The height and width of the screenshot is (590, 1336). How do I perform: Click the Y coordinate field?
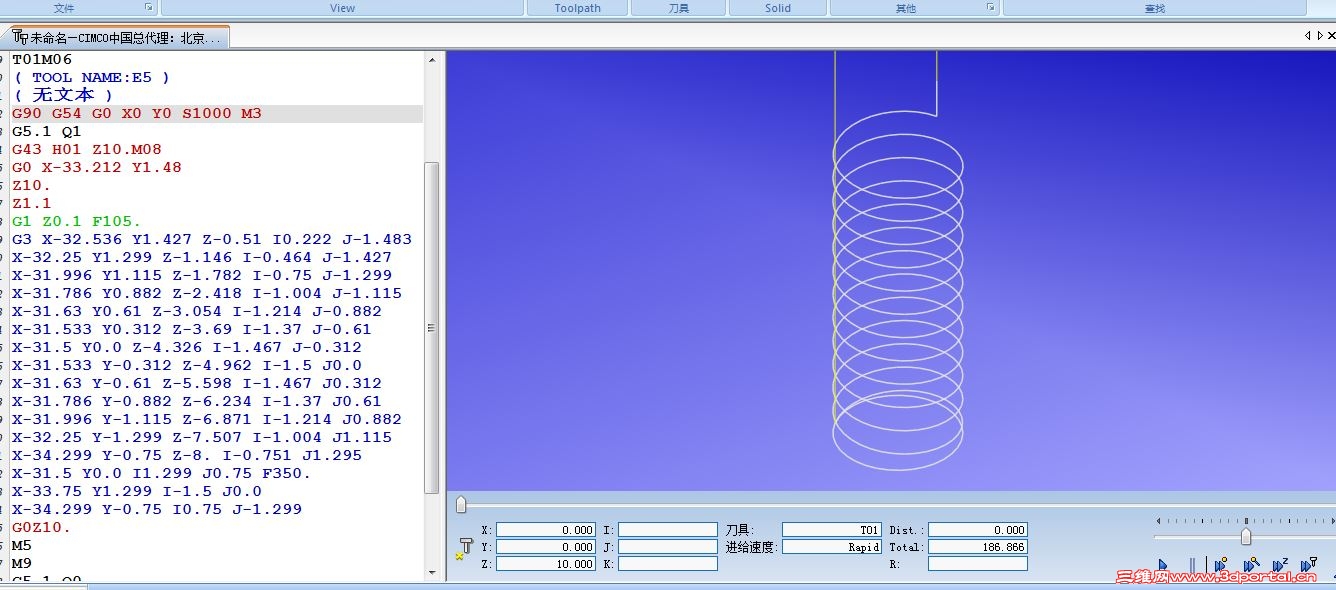click(x=546, y=547)
